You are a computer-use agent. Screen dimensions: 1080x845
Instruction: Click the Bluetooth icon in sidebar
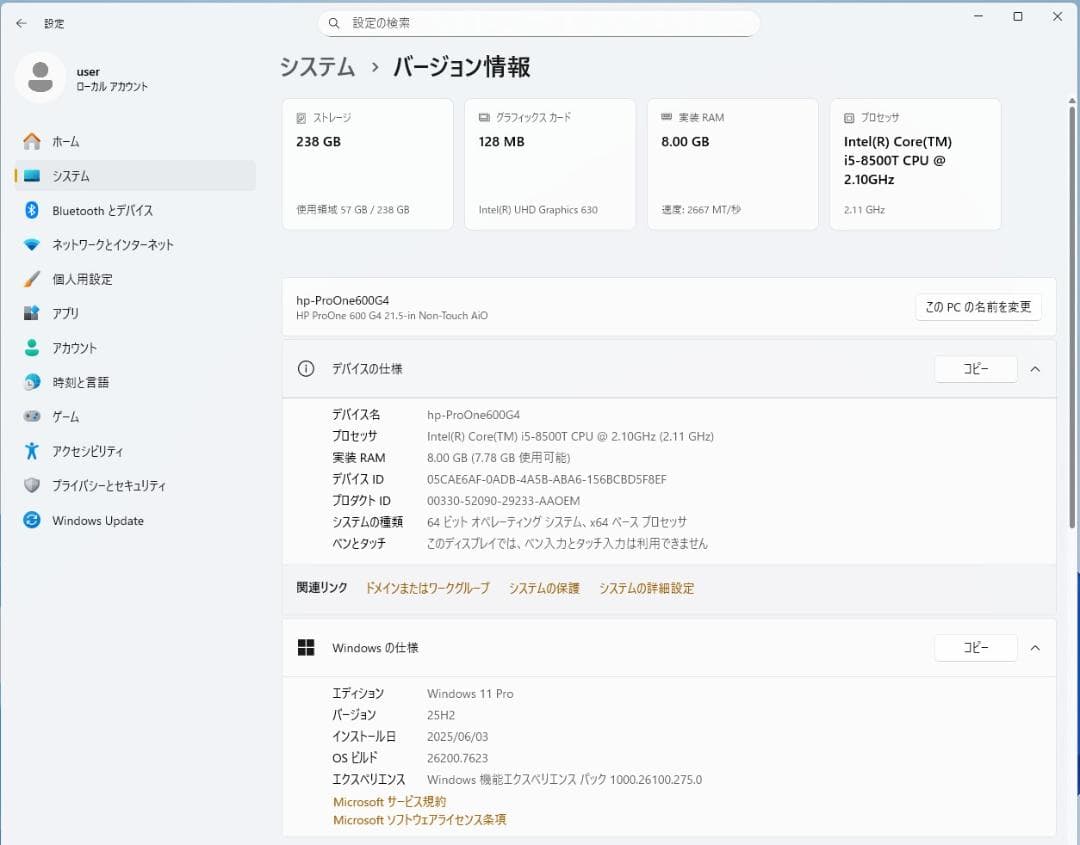point(32,210)
